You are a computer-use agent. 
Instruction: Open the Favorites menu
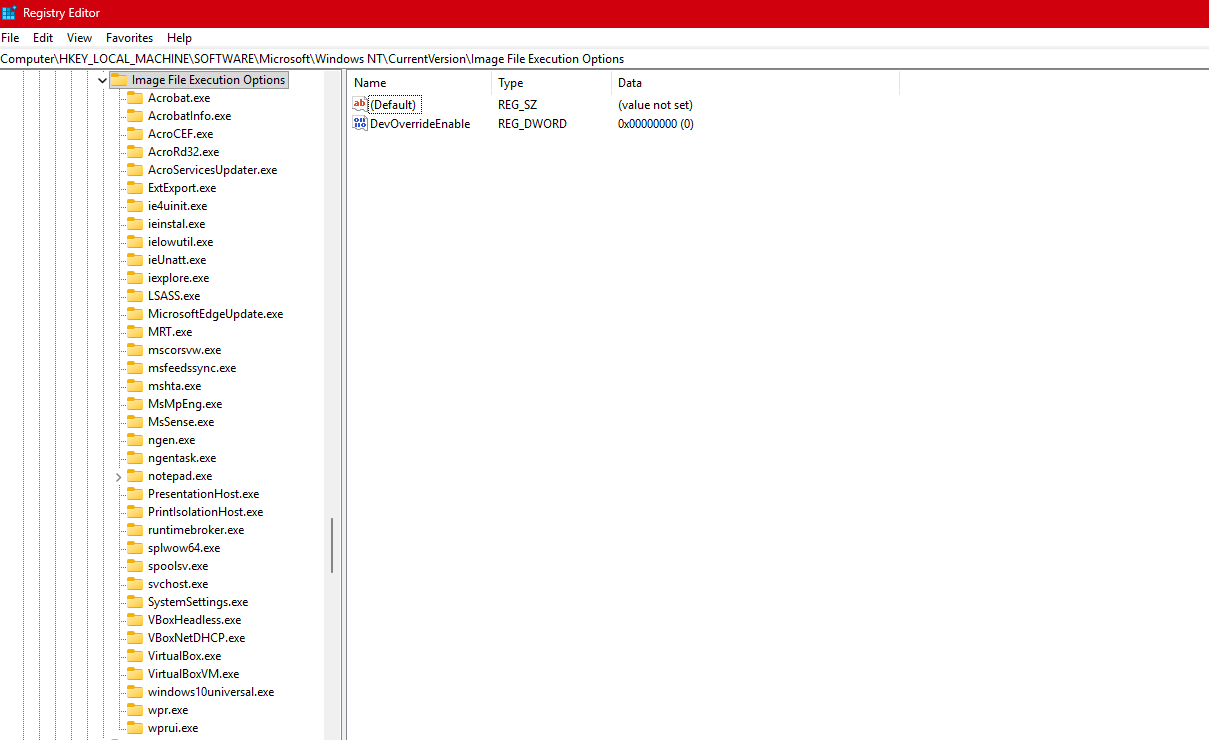click(130, 38)
